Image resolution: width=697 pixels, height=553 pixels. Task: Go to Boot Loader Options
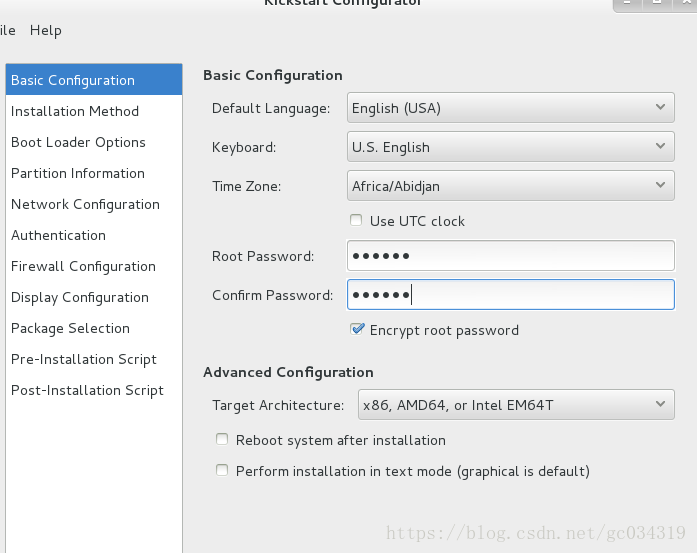pyautogui.click(x=78, y=142)
